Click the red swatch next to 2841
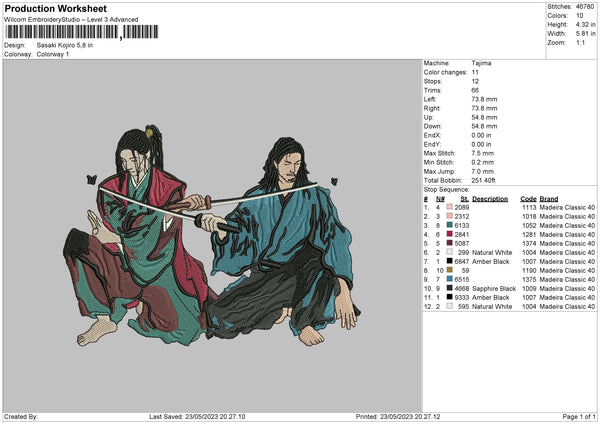Image resolution: width=600 pixels, height=424 pixels. click(x=449, y=234)
